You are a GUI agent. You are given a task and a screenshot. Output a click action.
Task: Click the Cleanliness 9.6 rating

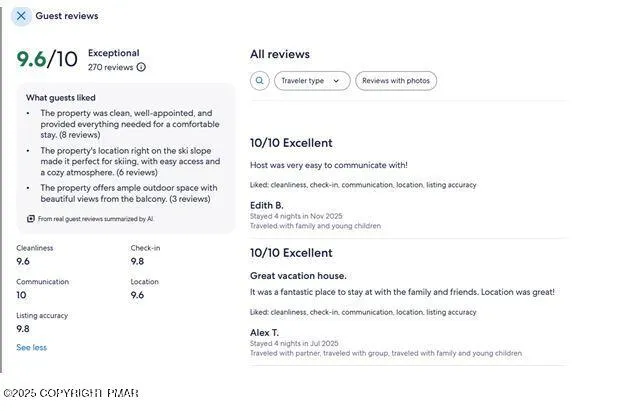tap(23, 262)
